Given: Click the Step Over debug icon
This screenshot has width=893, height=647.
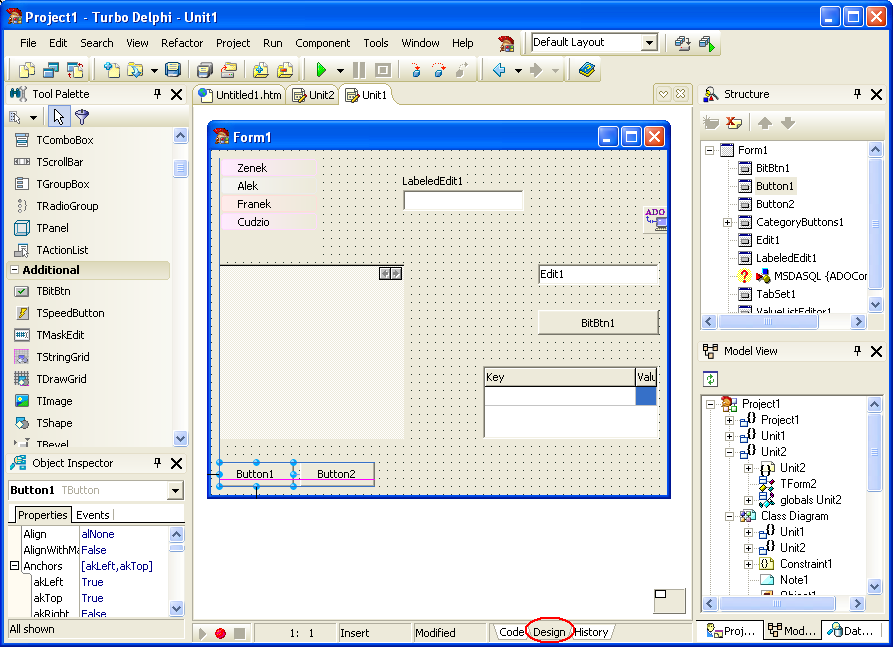Looking at the screenshot, I should click(439, 70).
